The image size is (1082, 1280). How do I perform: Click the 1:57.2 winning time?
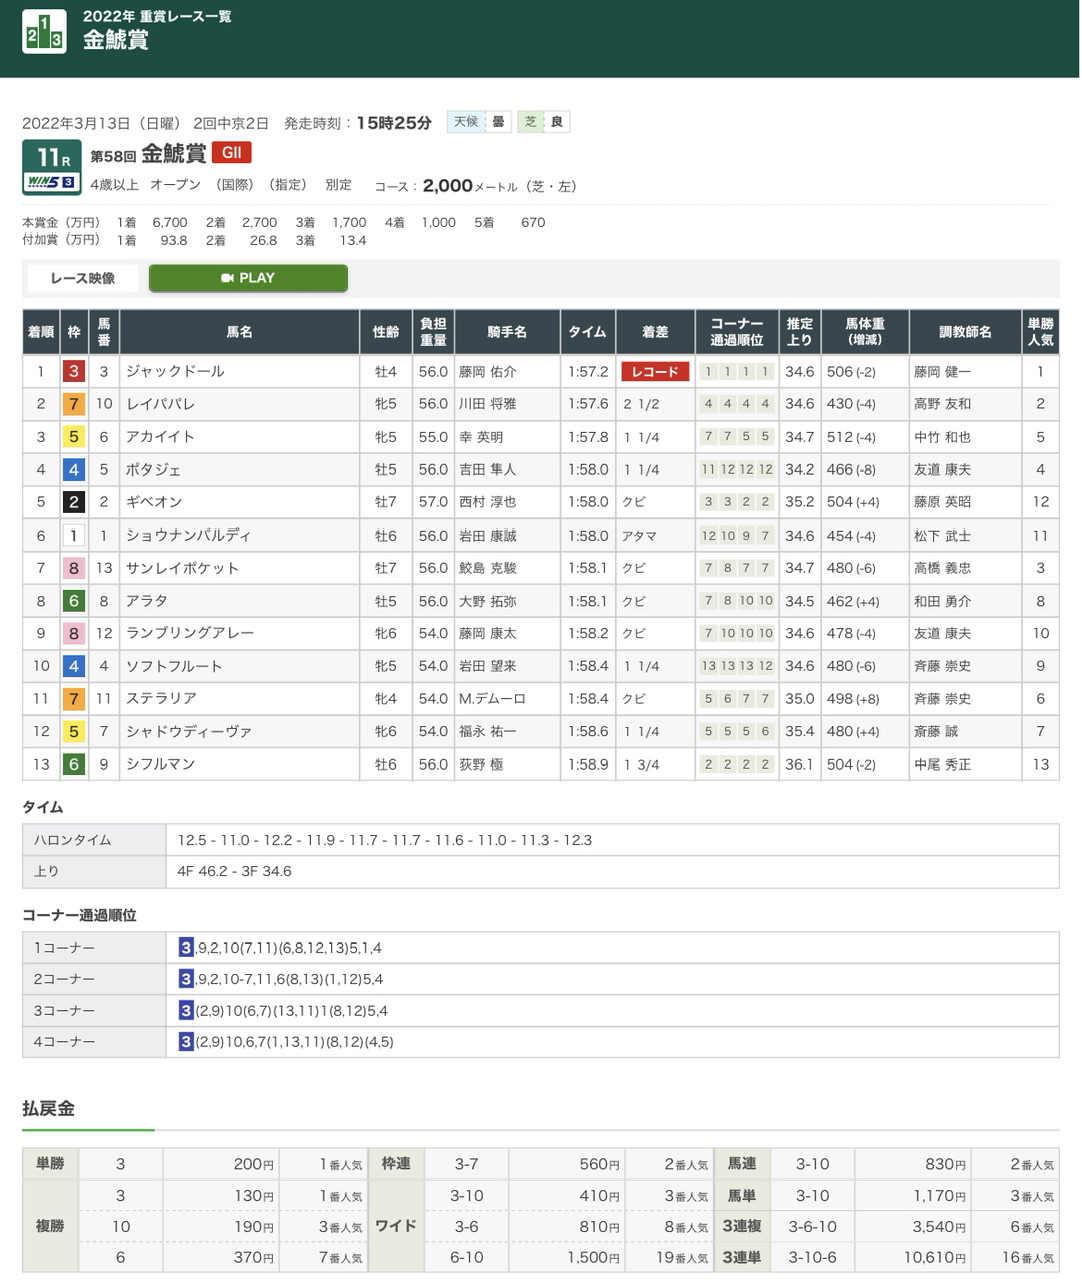pos(588,372)
